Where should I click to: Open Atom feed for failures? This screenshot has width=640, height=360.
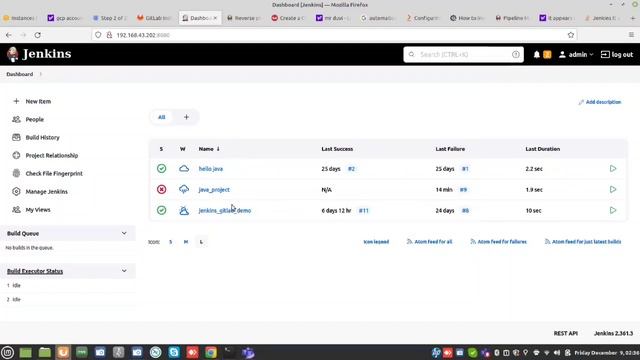pyautogui.click(x=498, y=242)
